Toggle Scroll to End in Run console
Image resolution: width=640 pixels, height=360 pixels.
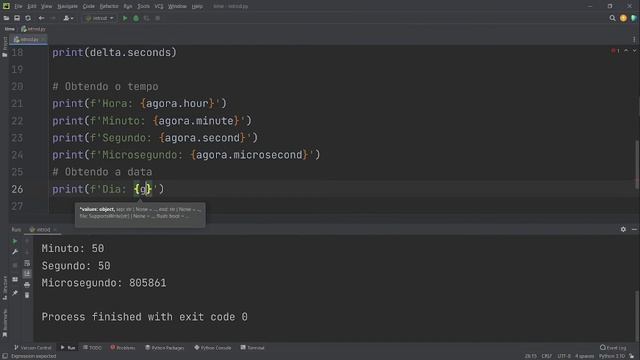point(27,273)
